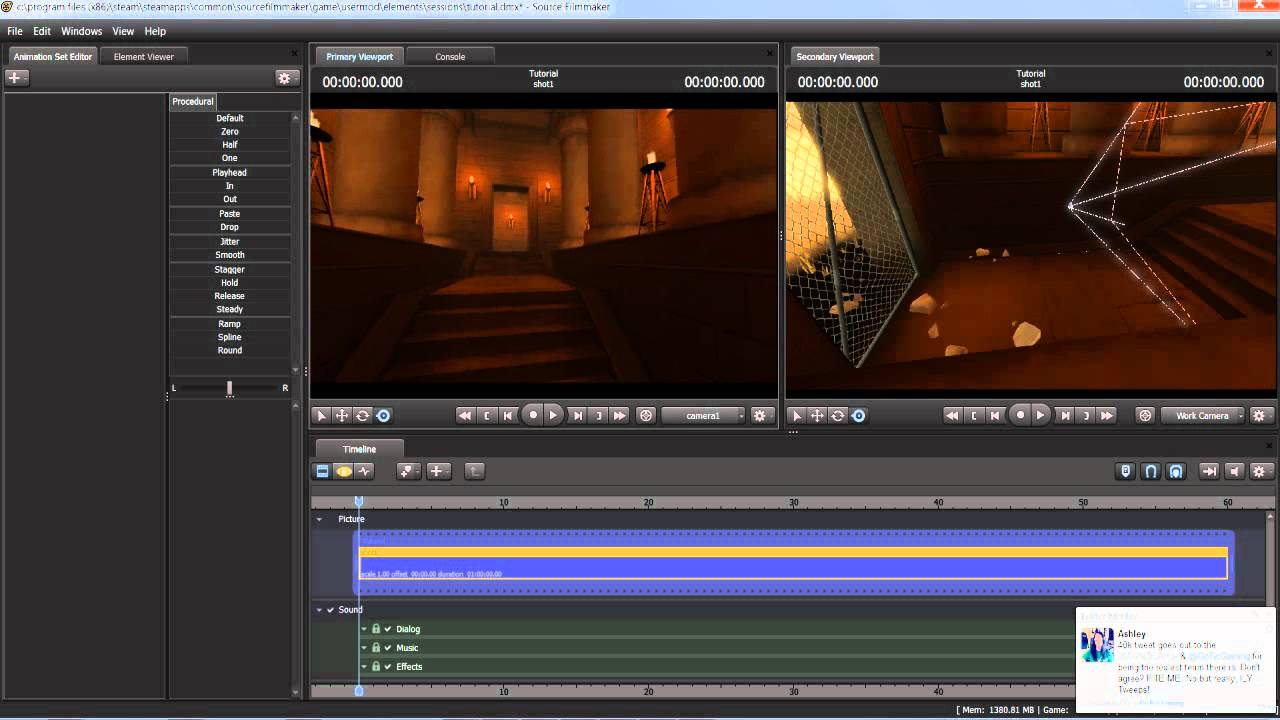Collapse the Dialog track
The height and width of the screenshot is (720, 1280).
click(364, 629)
